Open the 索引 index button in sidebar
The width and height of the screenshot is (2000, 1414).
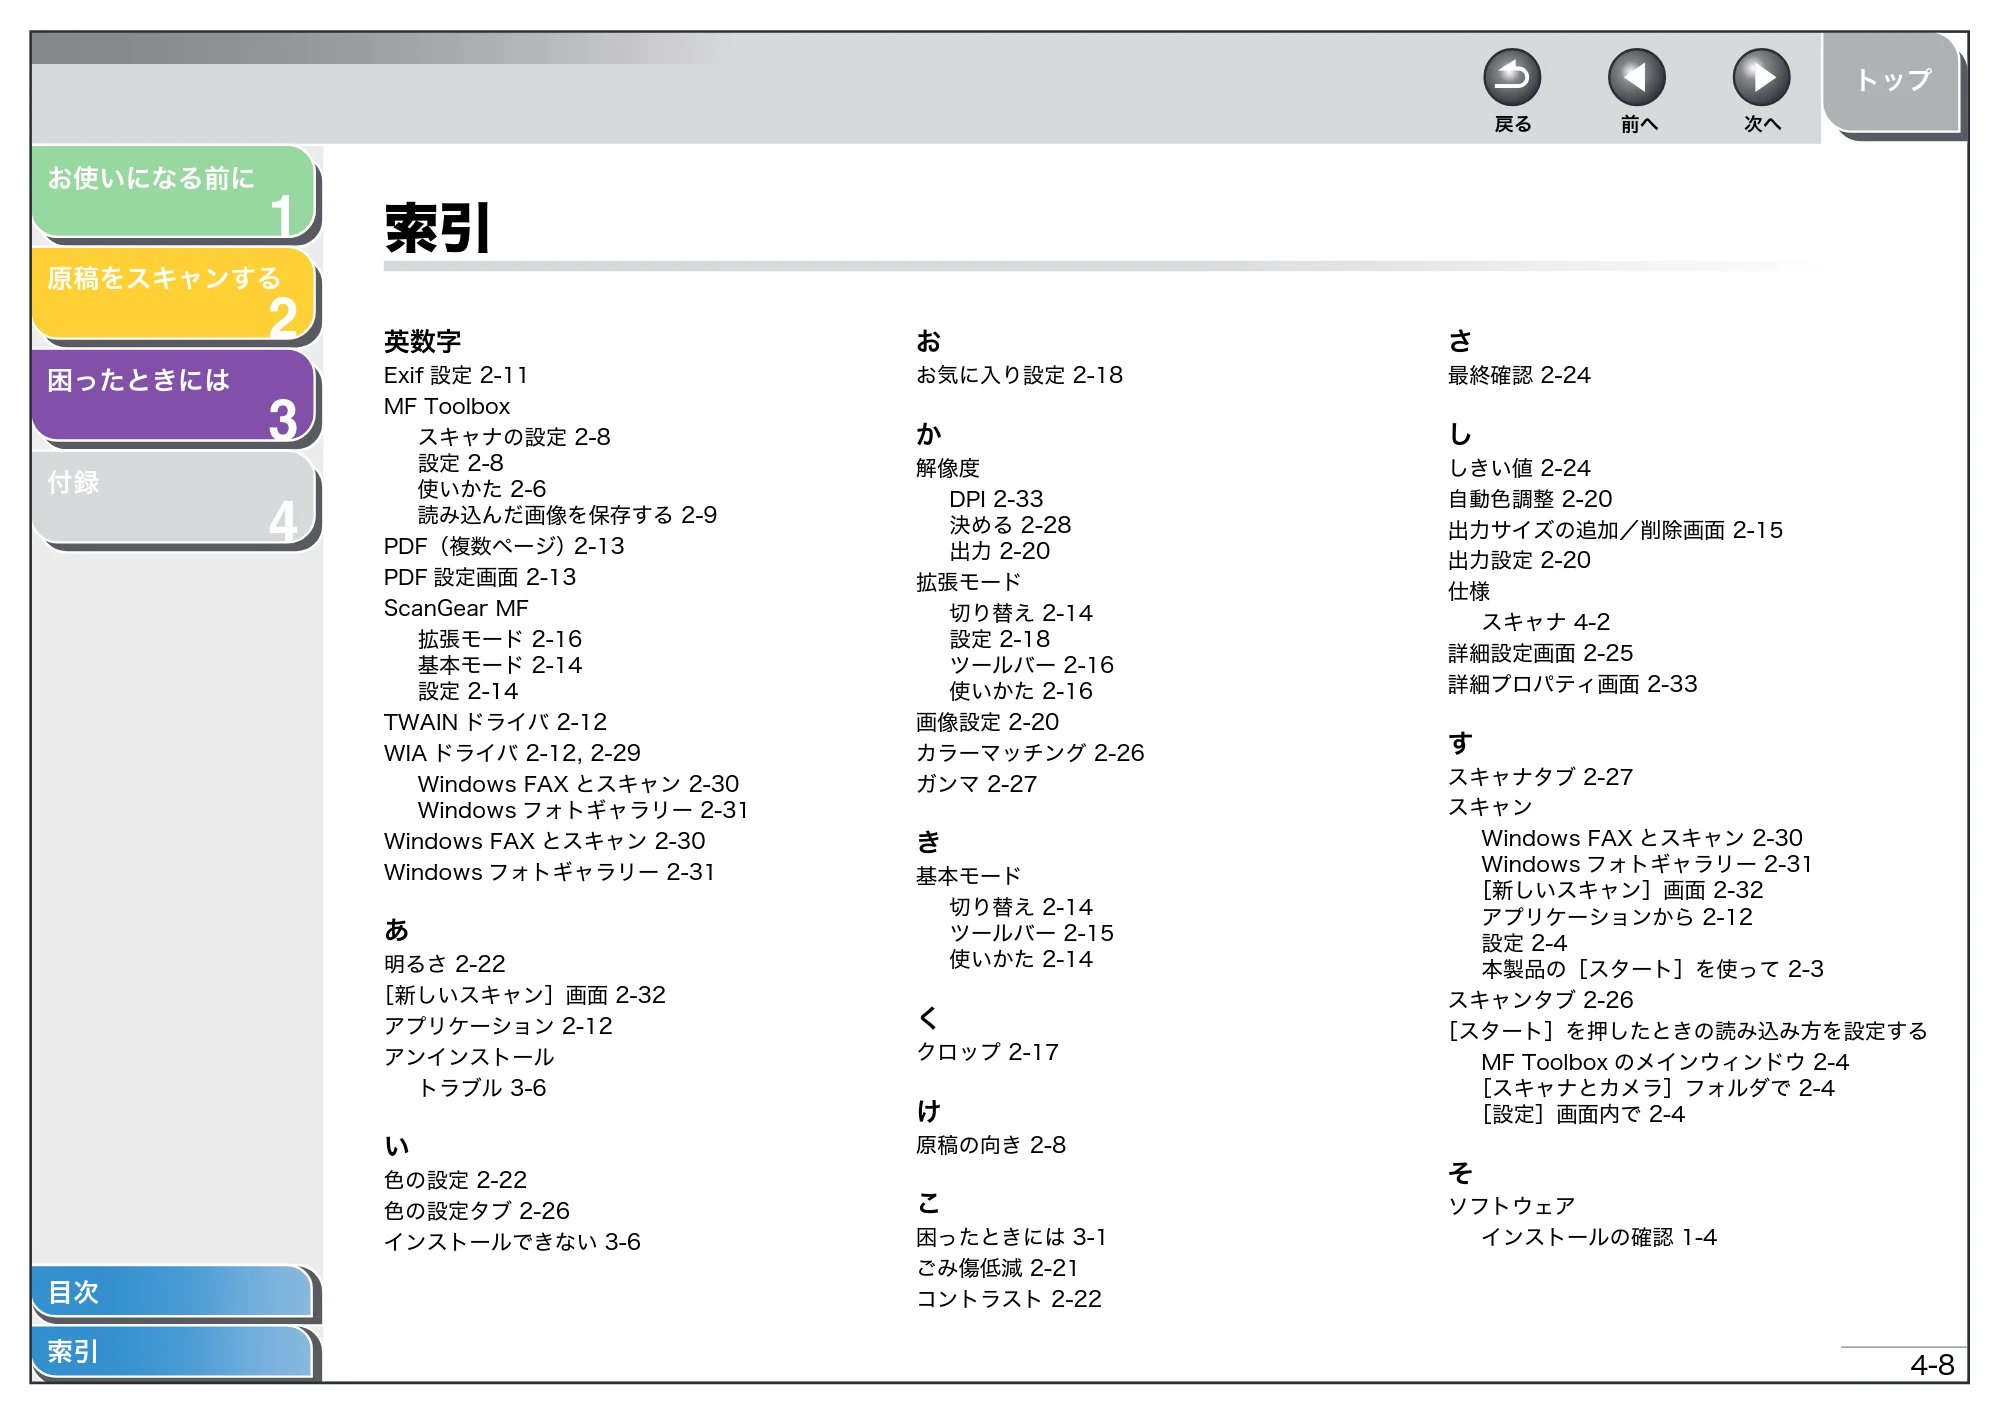[171, 1351]
